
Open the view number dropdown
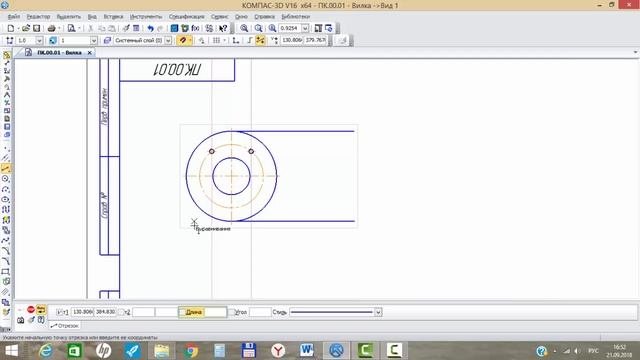(94, 40)
